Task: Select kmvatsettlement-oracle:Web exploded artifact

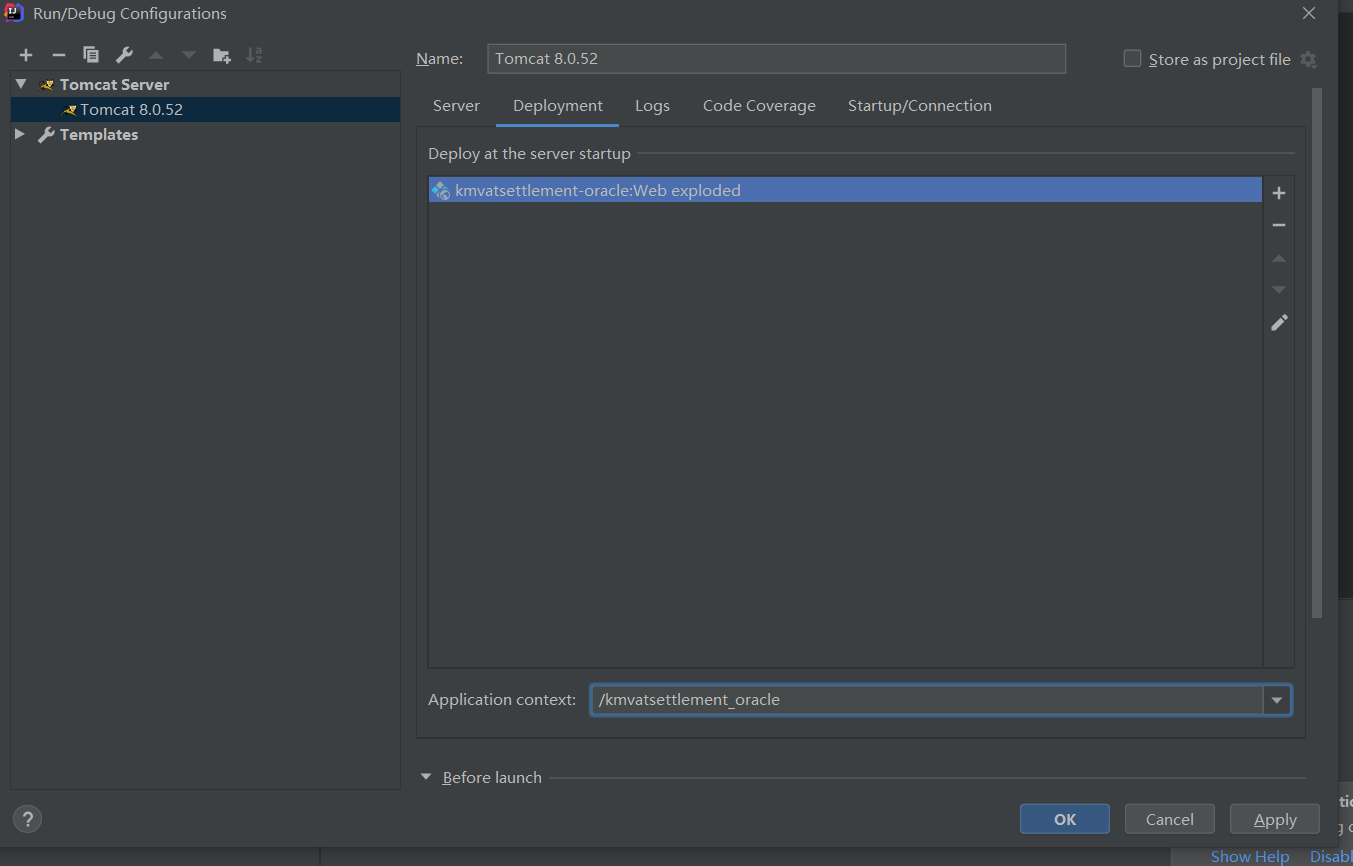Action: 845,190
